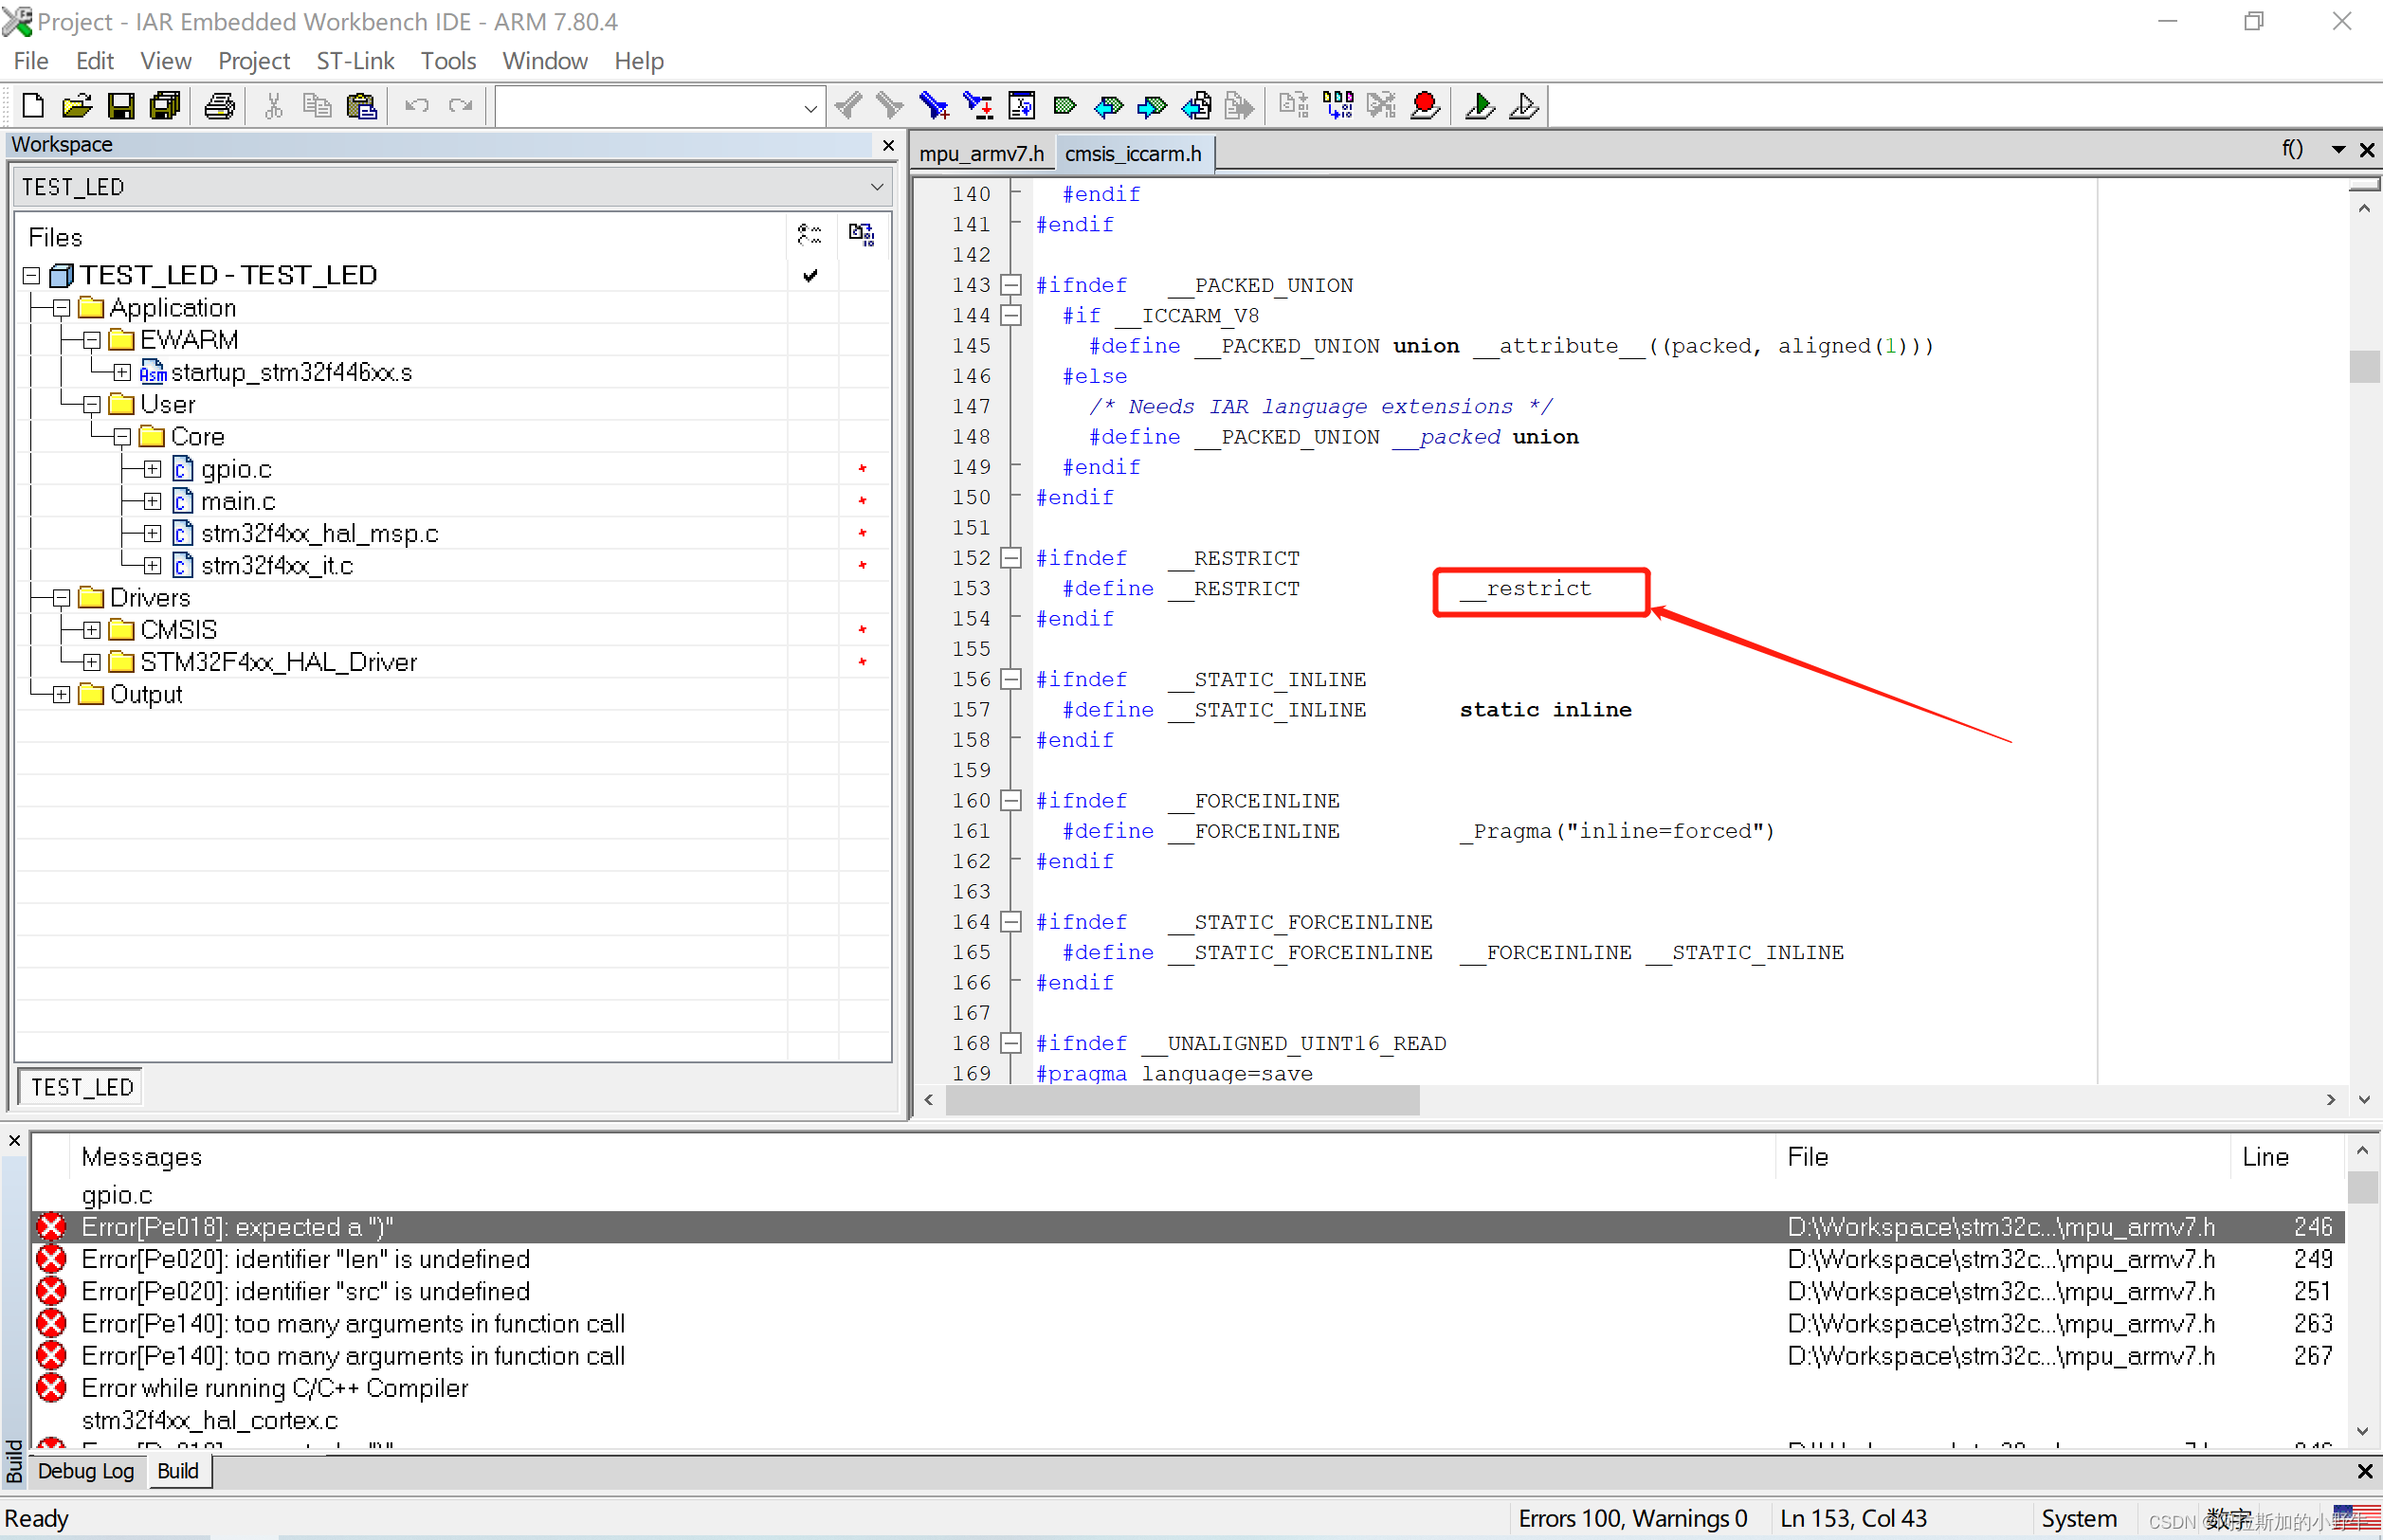Expand the CMSIS folder node
2383x1540 pixels.
tap(92, 630)
